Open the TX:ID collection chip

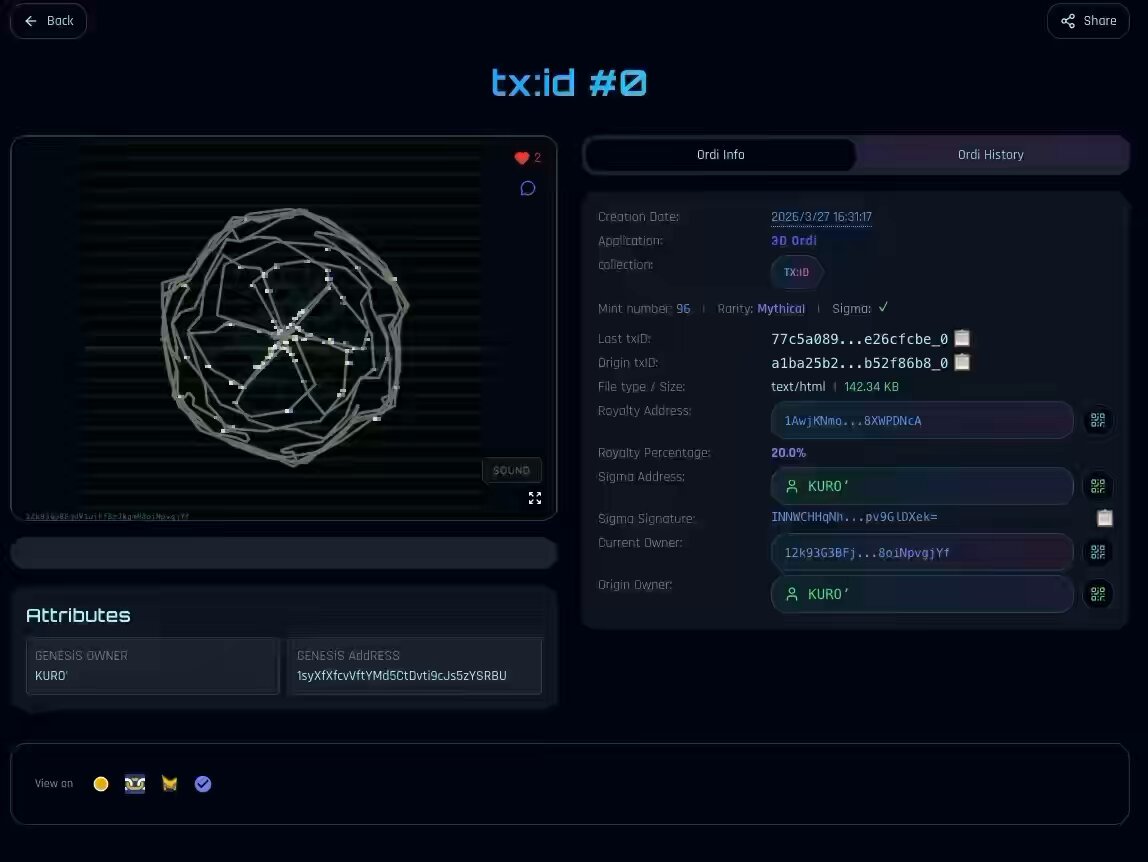797,272
